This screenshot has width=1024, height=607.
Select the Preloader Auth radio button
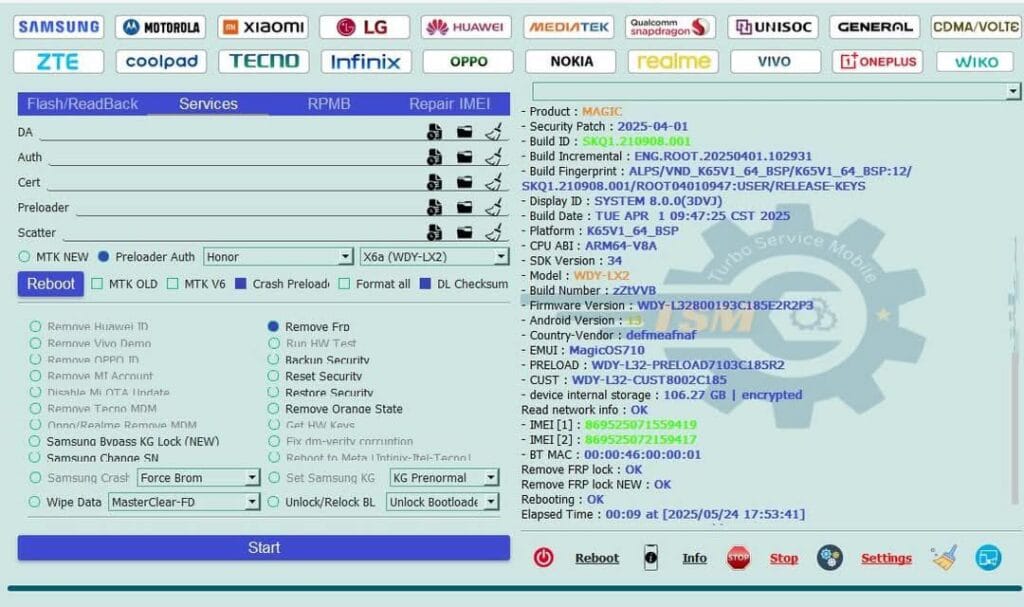pyautogui.click(x=103, y=257)
